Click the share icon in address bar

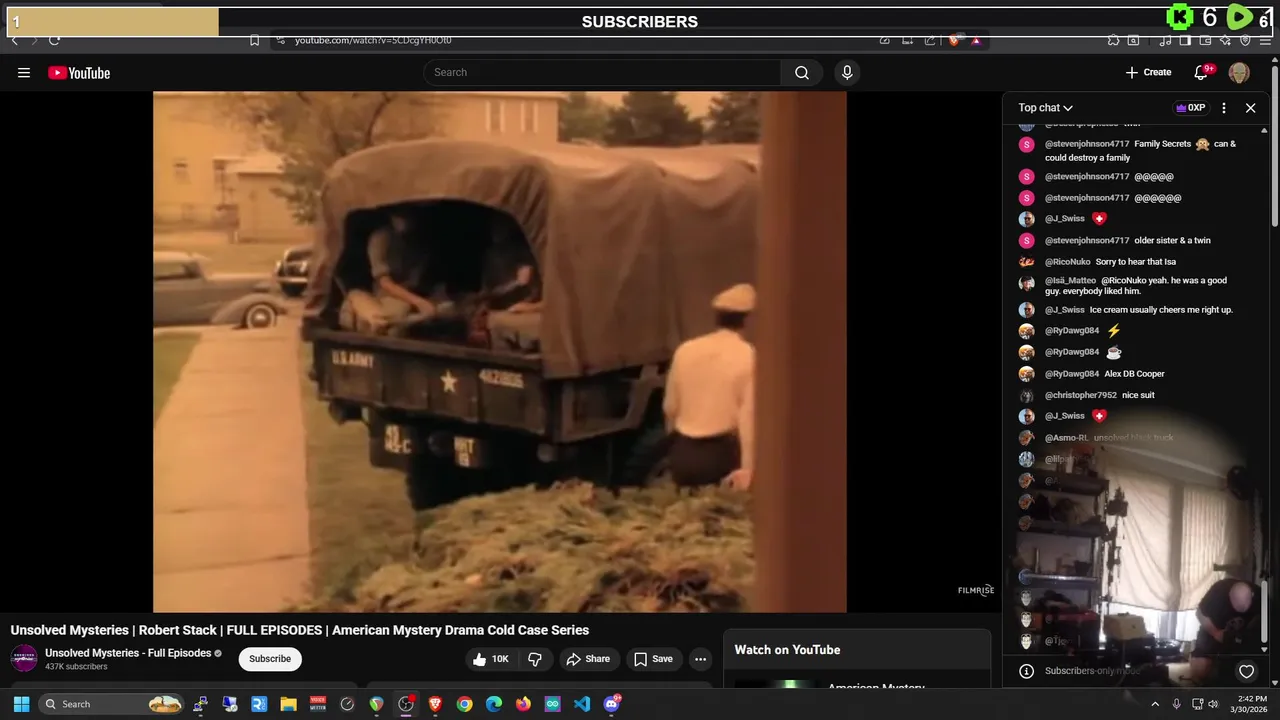point(930,41)
